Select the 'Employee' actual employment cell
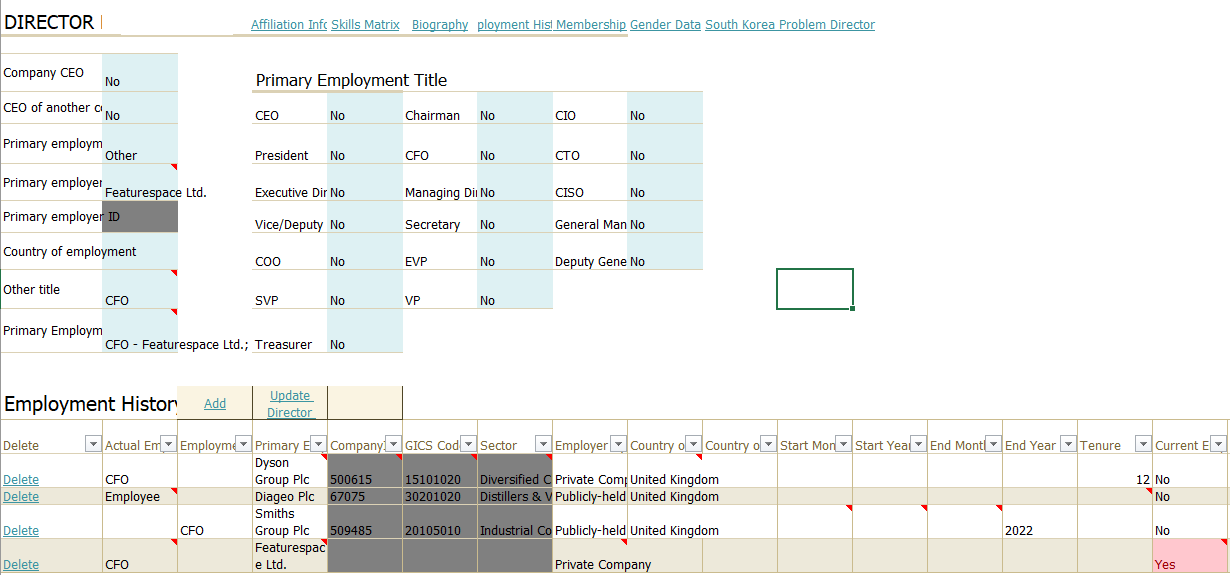Screen dimensions: 1230x575 coord(140,496)
